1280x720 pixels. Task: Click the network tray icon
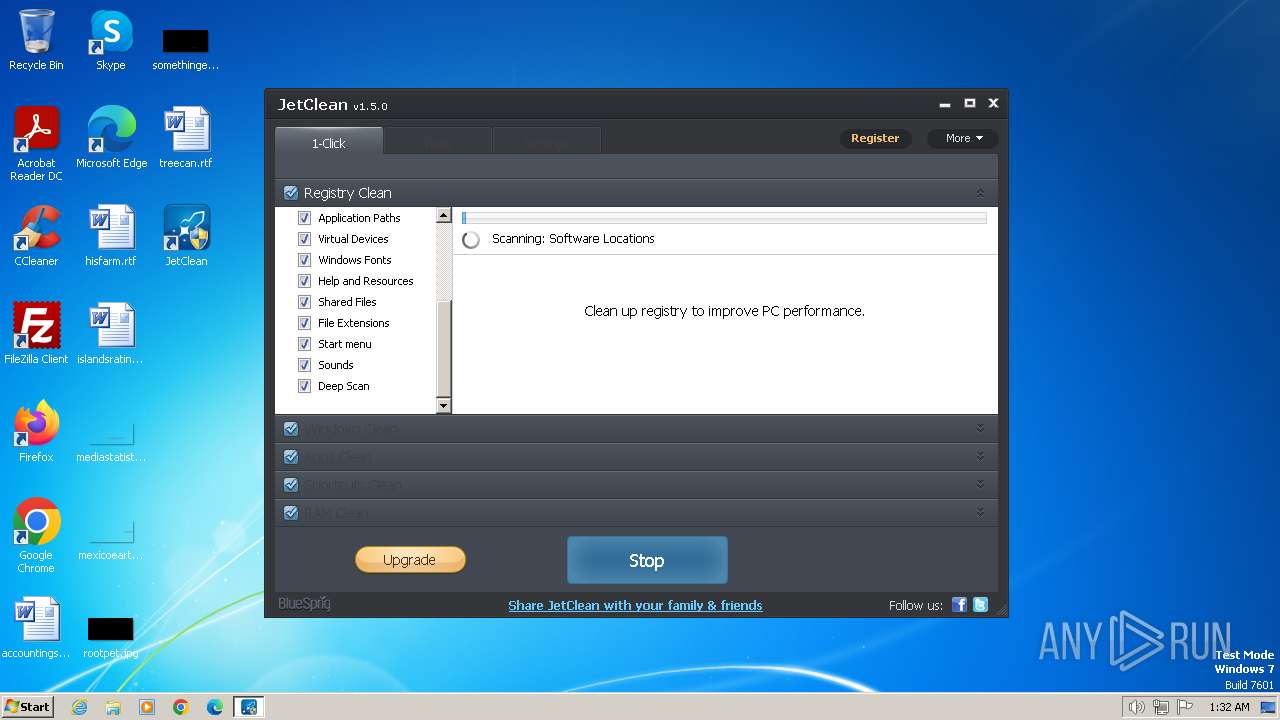click(x=1161, y=707)
